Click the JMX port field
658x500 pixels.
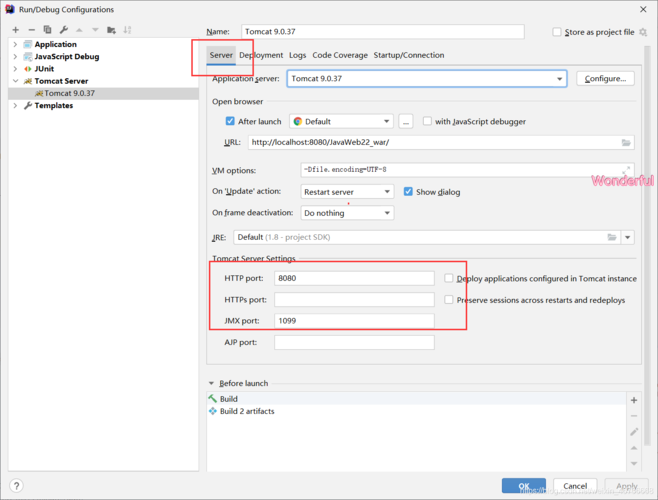click(x=354, y=321)
